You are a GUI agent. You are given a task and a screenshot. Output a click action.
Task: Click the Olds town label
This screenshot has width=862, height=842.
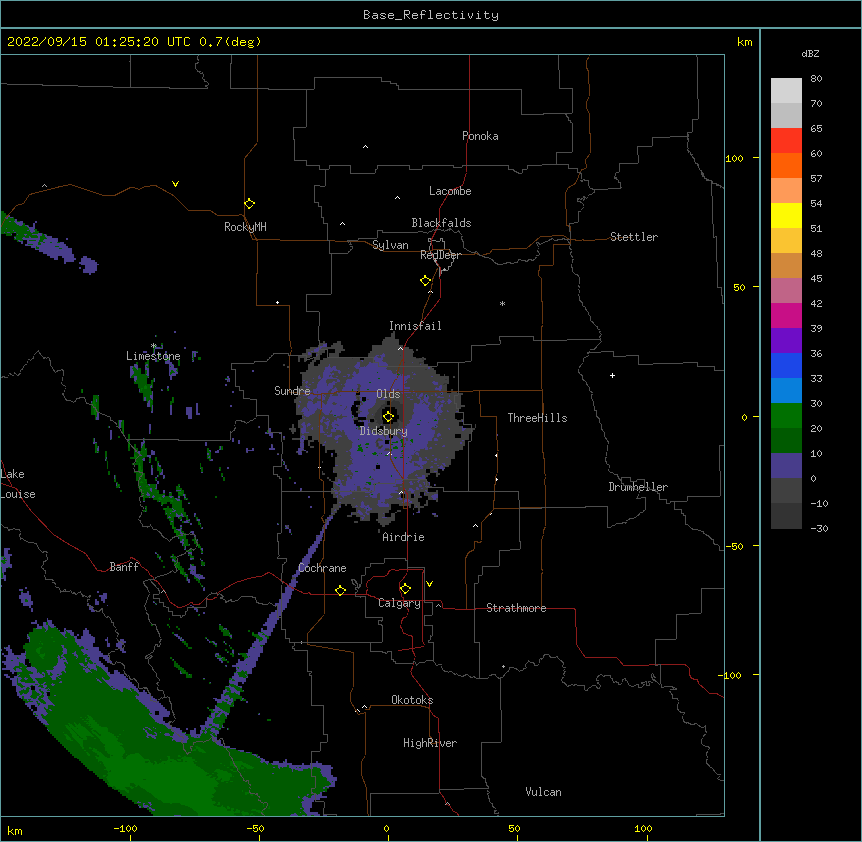(388, 394)
